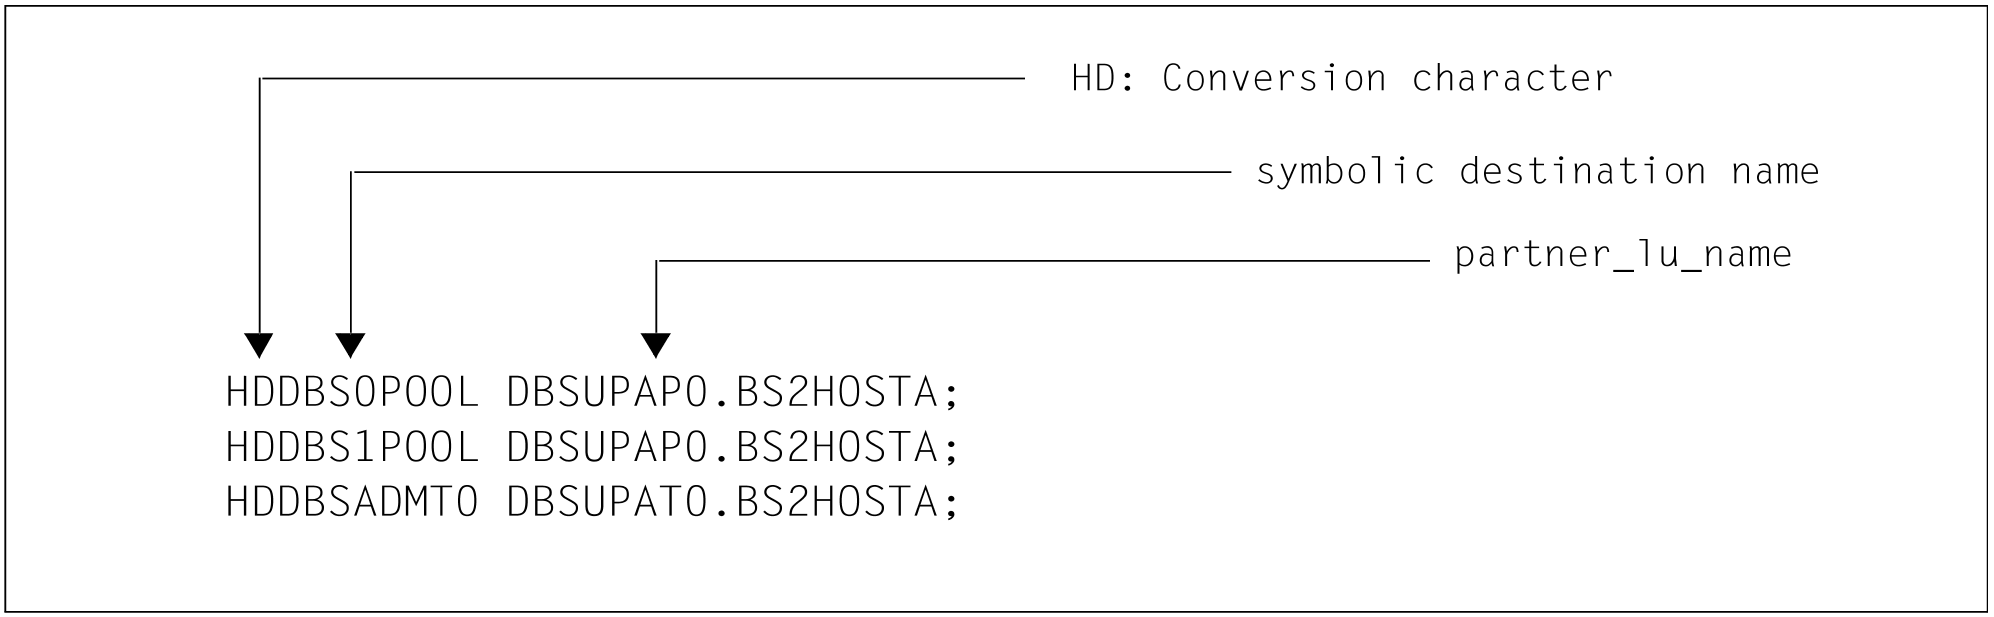
Task: Click the word "symbolic" in second label
Action: pyautogui.click(x=1345, y=171)
